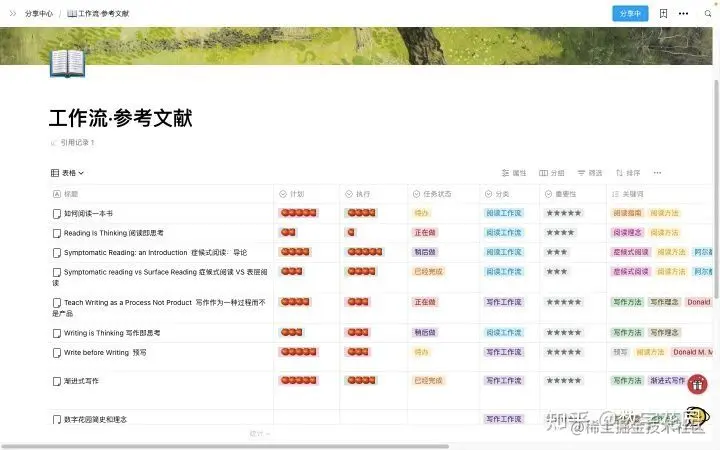
Task: Click the red gift floating button
Action: pyautogui.click(x=697, y=384)
